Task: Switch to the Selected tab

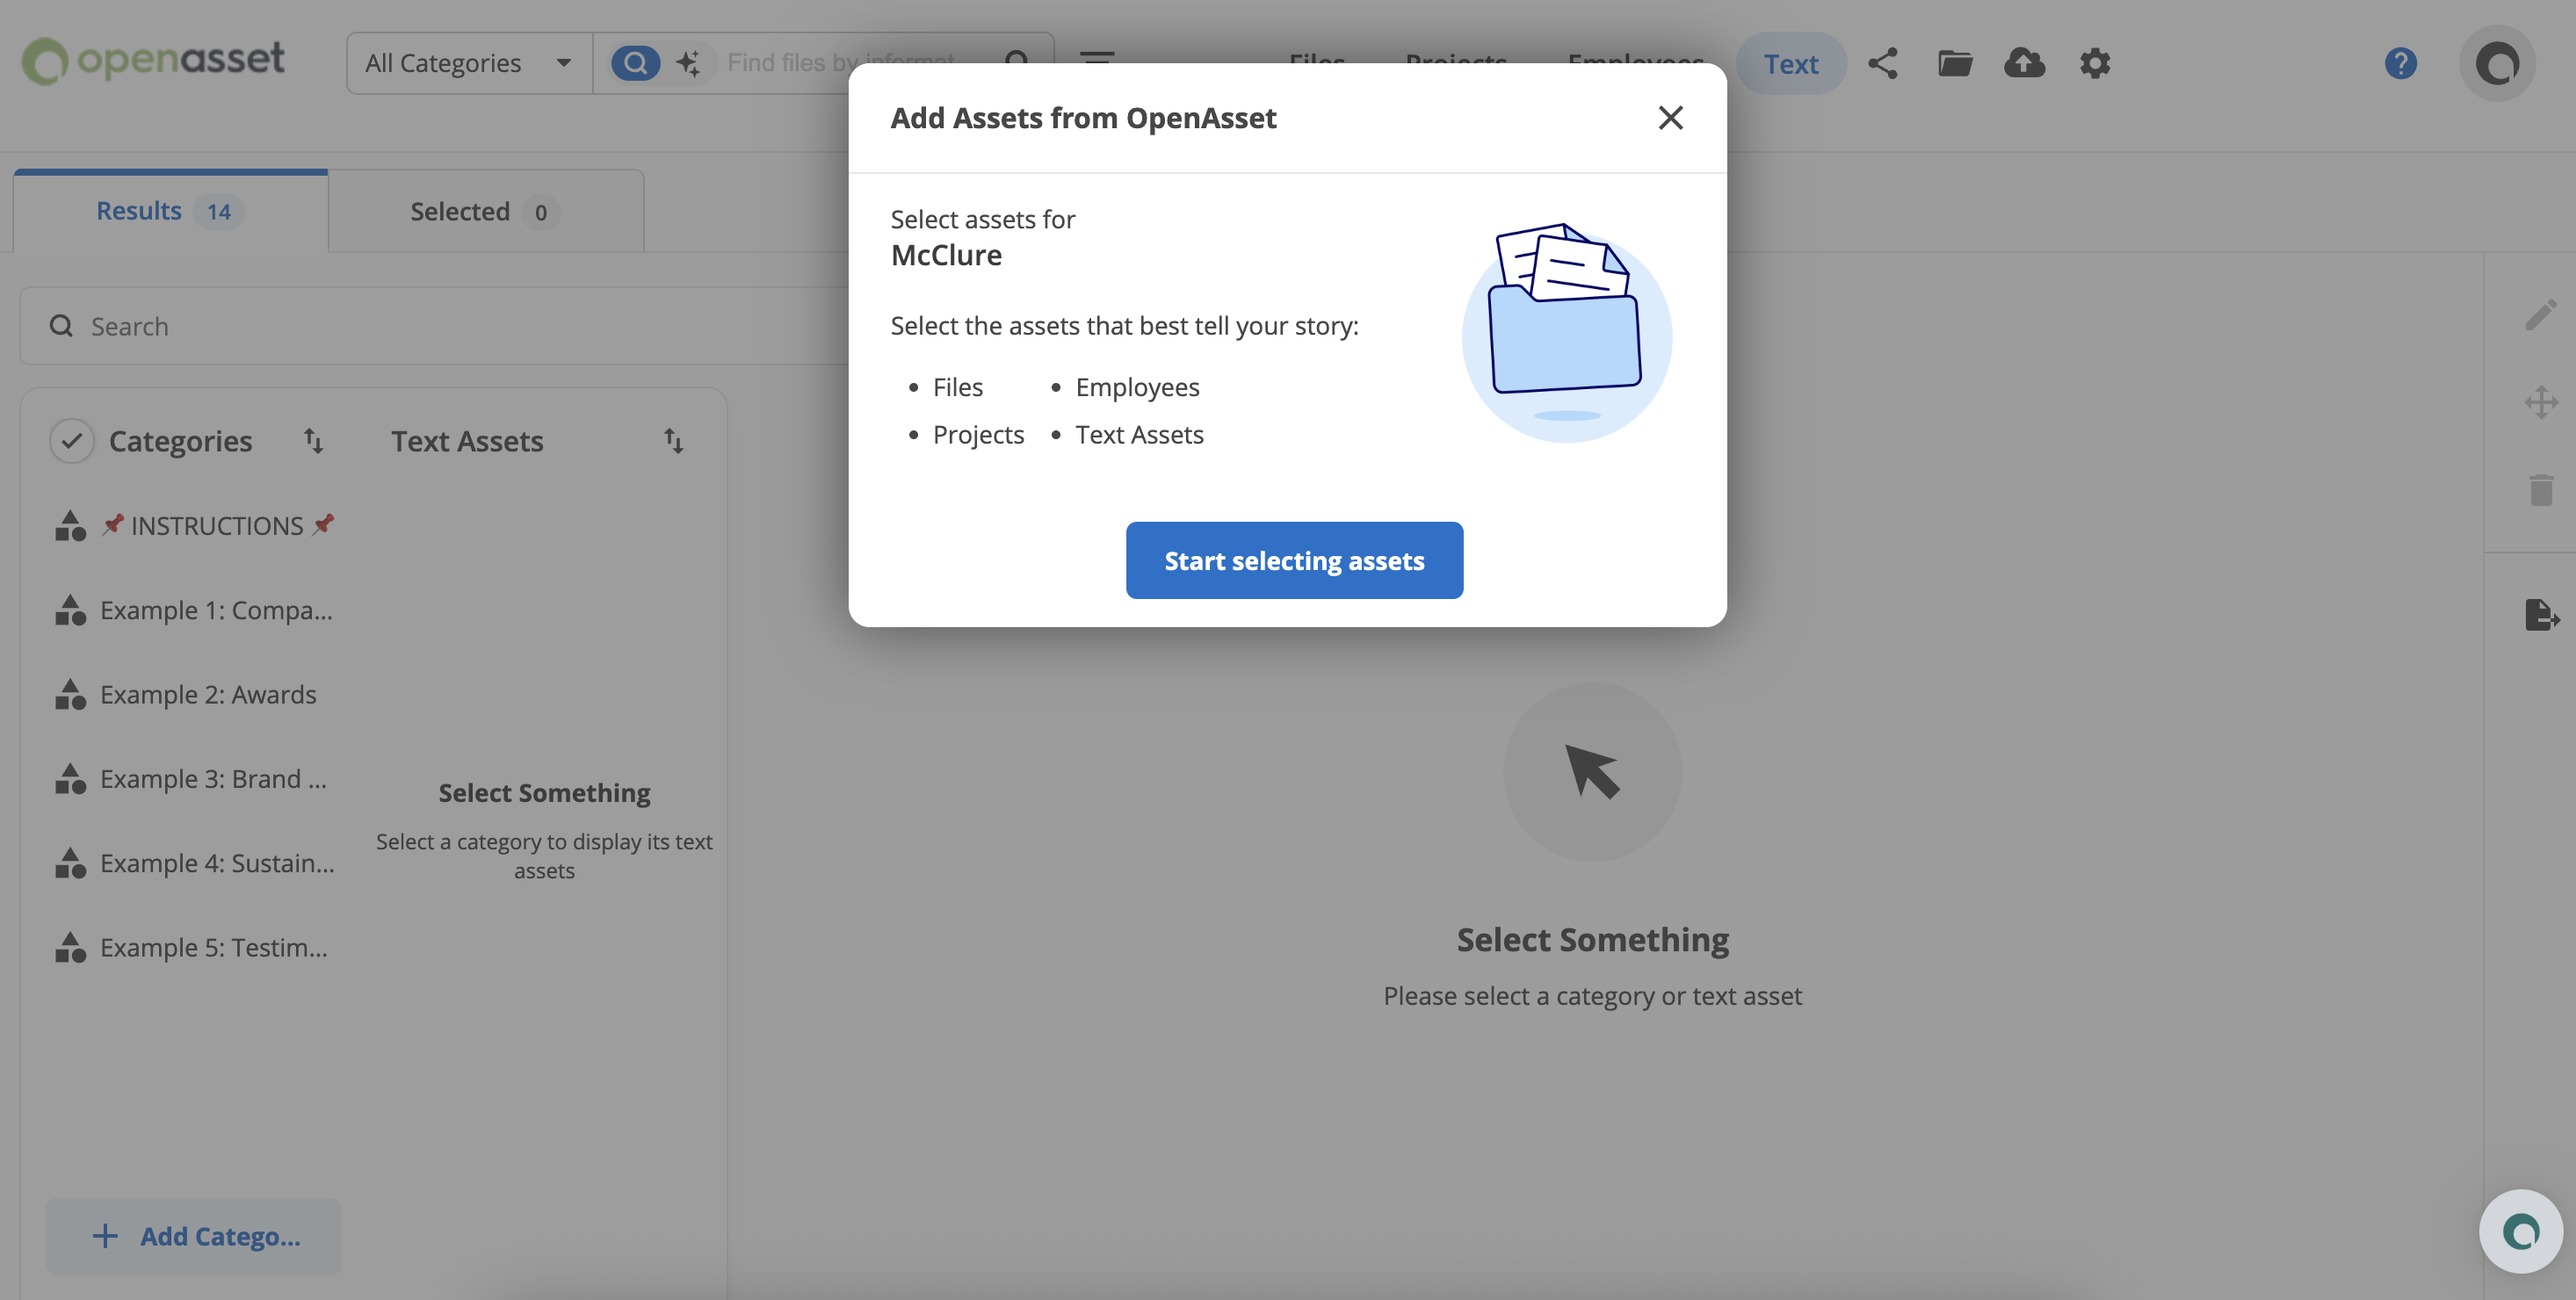Action: [x=485, y=212]
